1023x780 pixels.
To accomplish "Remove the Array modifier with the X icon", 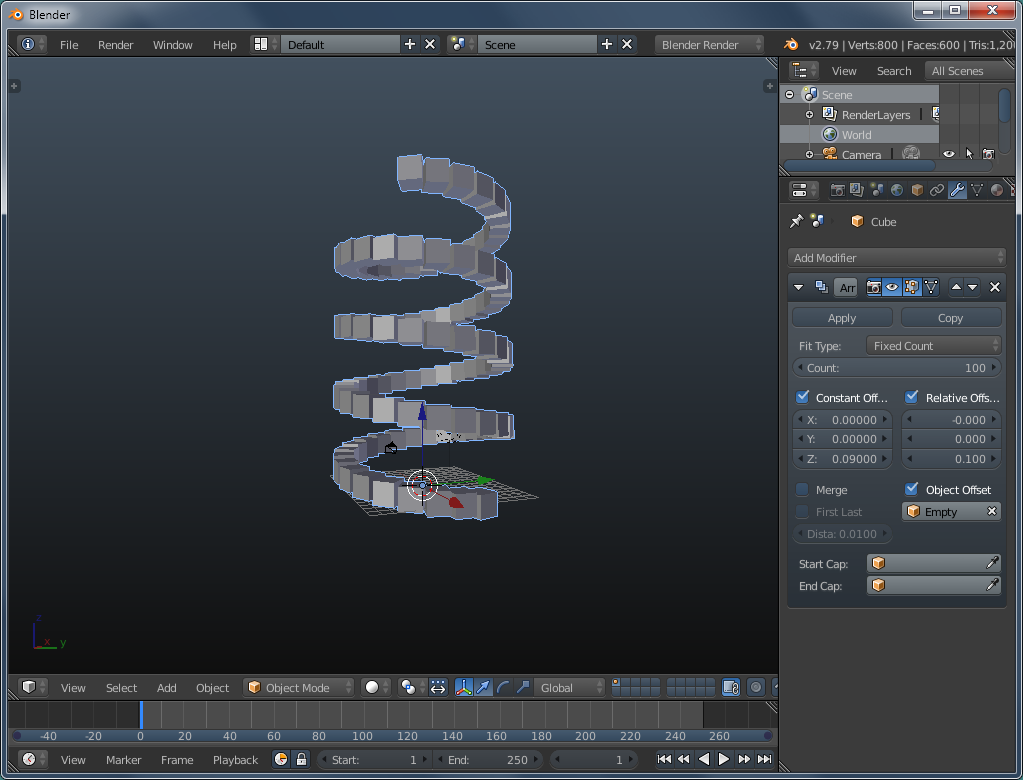I will pyautogui.click(x=994, y=287).
